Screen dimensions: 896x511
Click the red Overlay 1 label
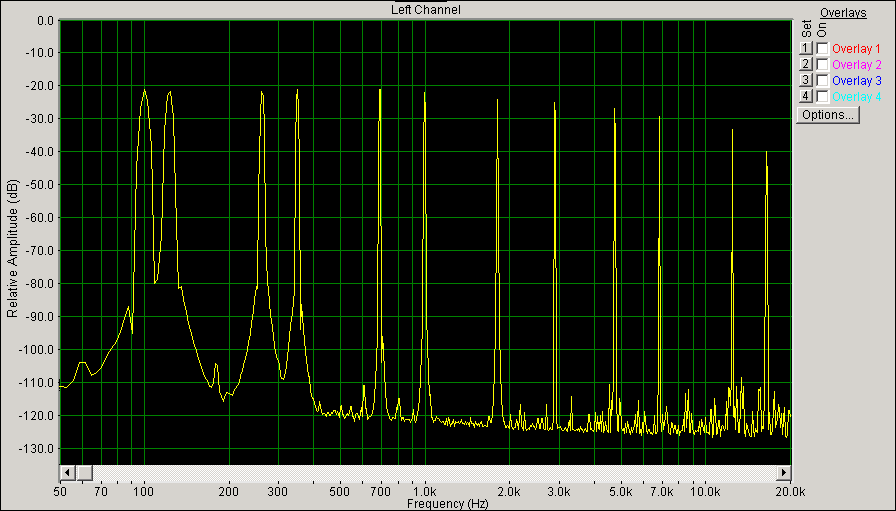click(856, 49)
